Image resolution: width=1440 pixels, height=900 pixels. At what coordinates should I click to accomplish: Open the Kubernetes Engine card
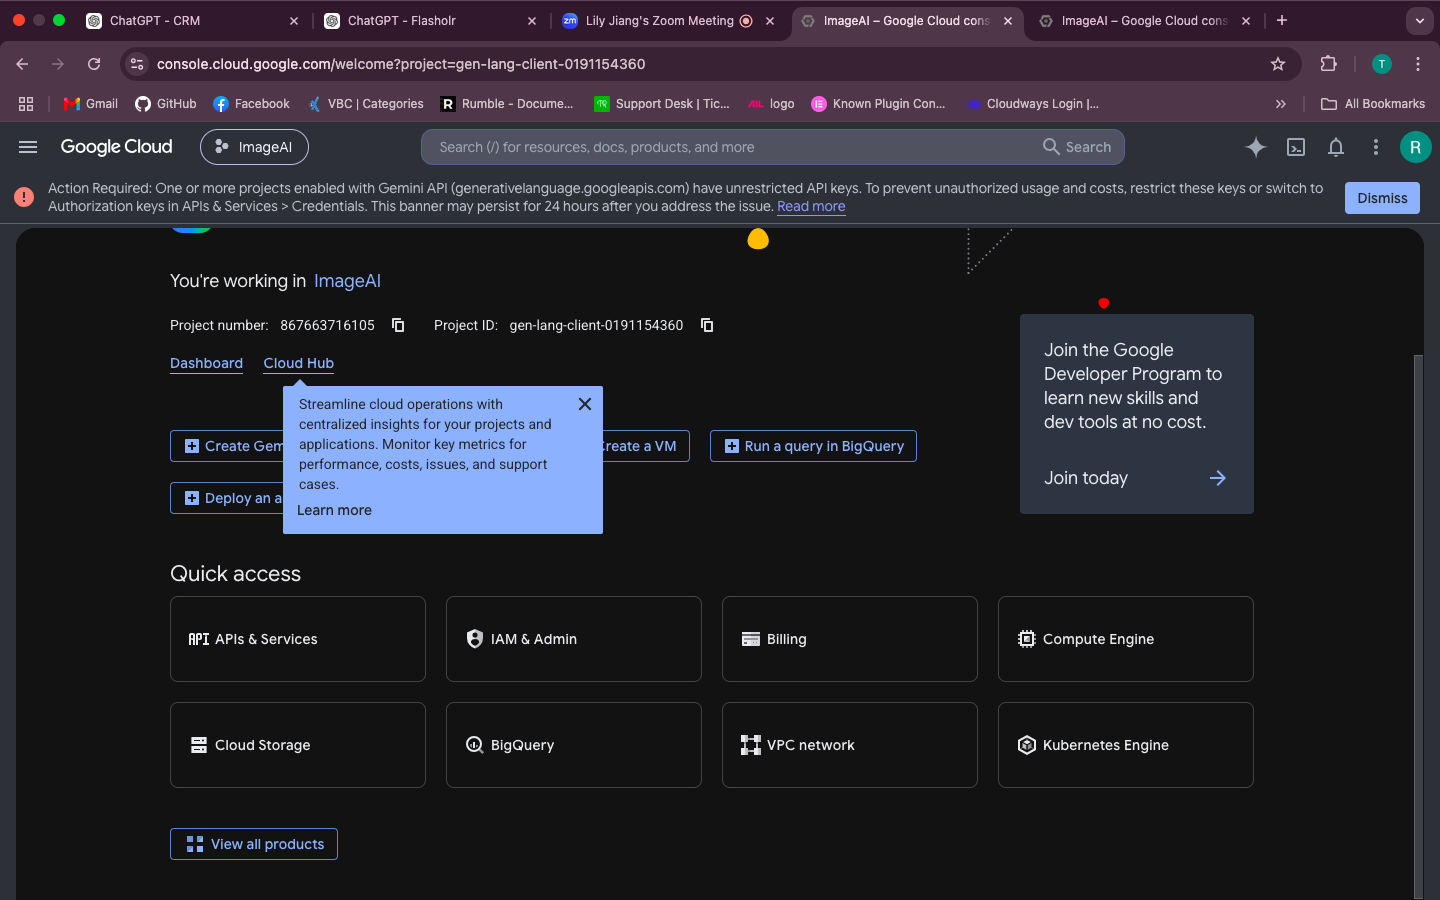(x=1126, y=745)
